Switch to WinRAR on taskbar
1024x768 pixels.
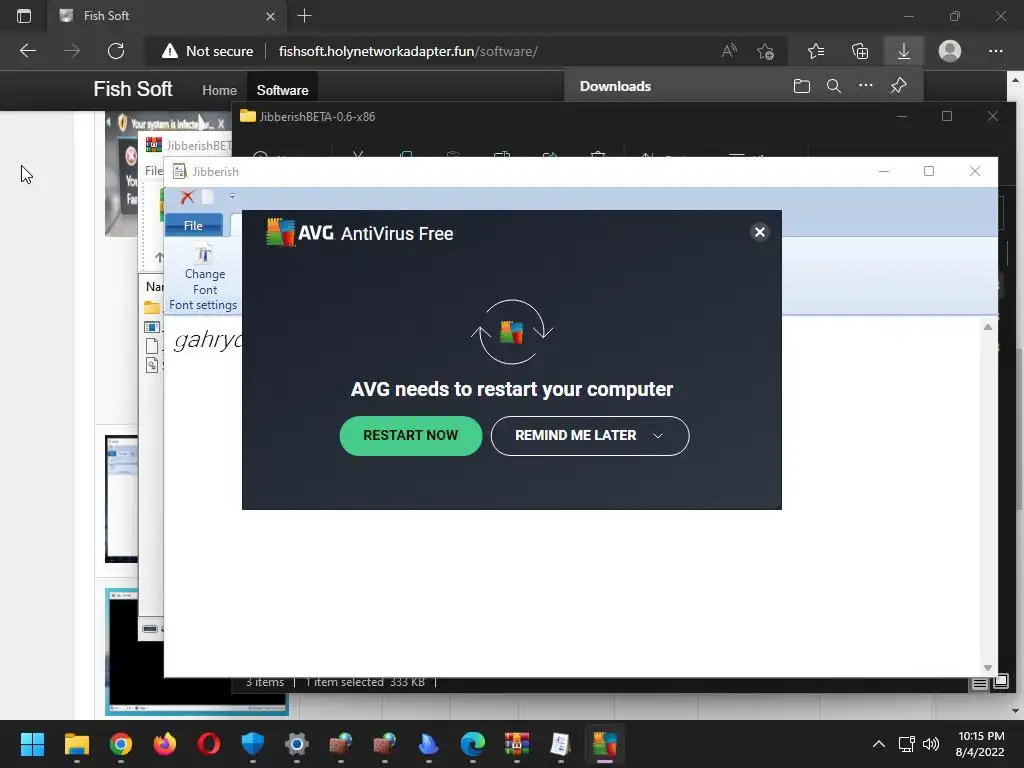pyautogui.click(x=517, y=744)
